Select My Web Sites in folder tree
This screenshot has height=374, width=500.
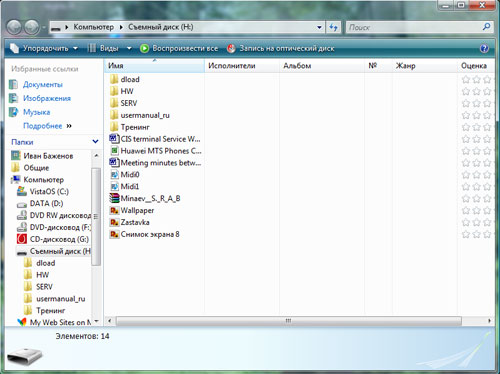pyautogui.click(x=60, y=323)
